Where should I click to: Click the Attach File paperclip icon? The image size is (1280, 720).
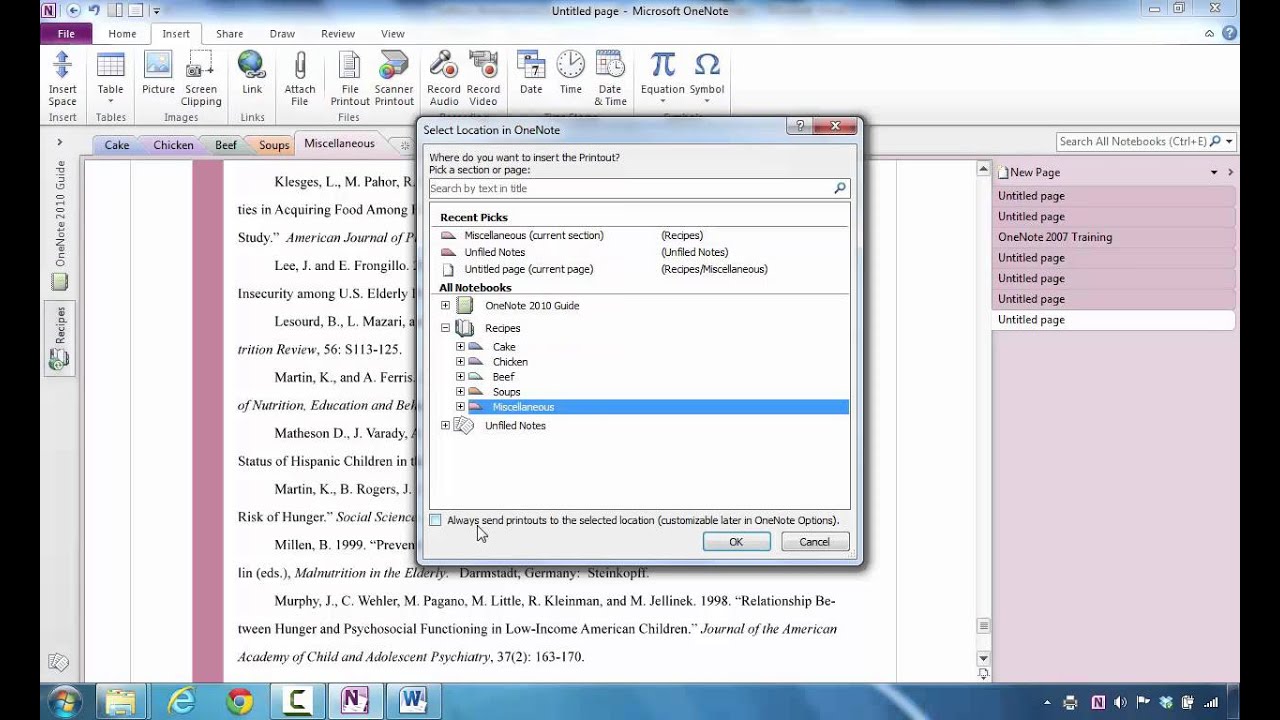pyautogui.click(x=299, y=66)
